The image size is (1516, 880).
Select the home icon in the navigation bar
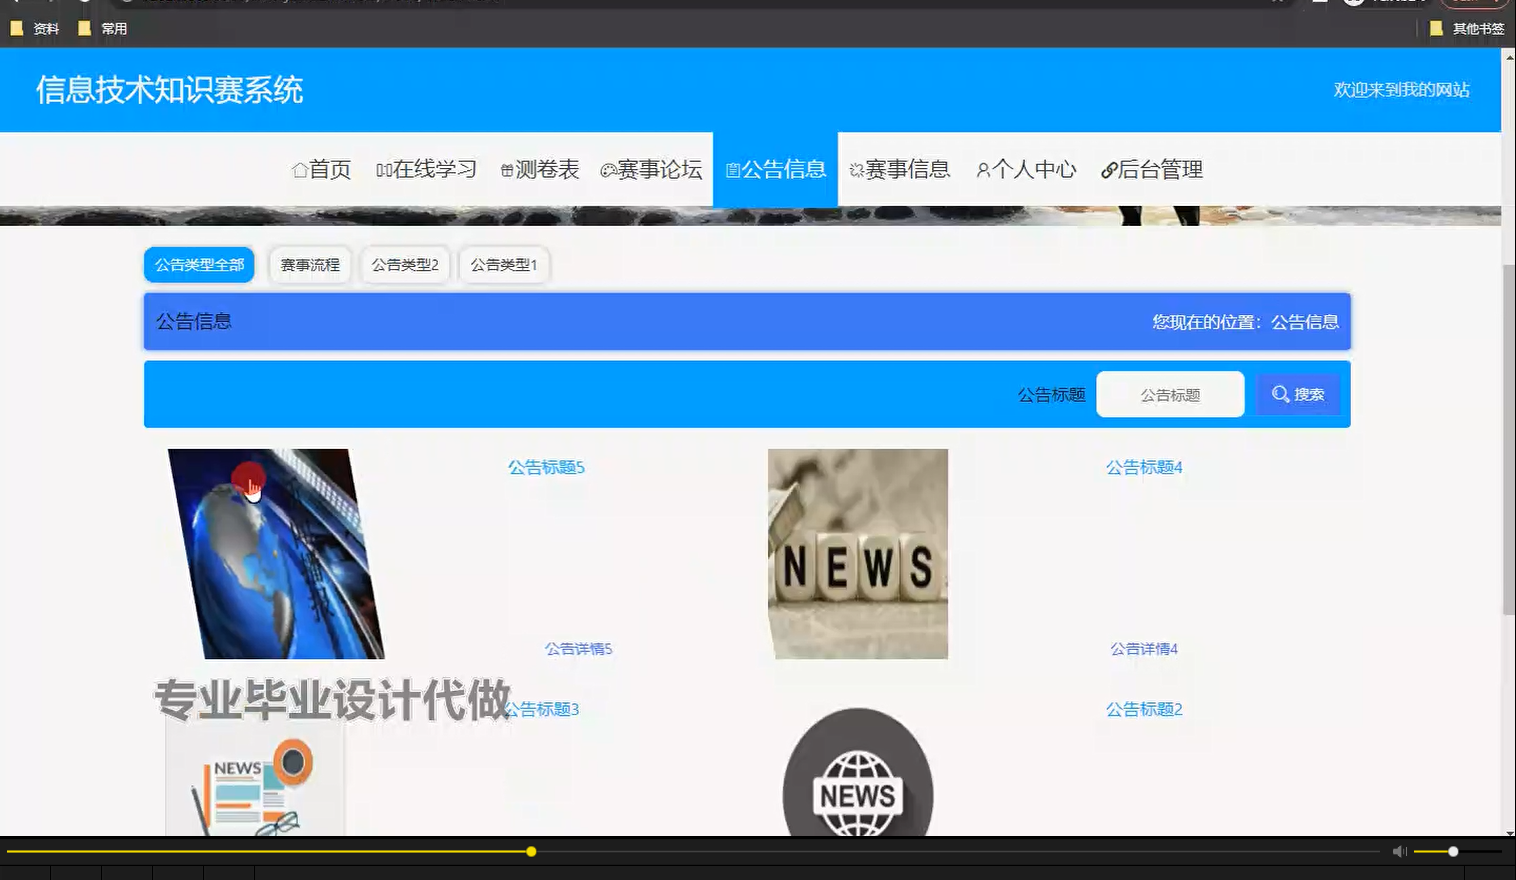point(298,169)
